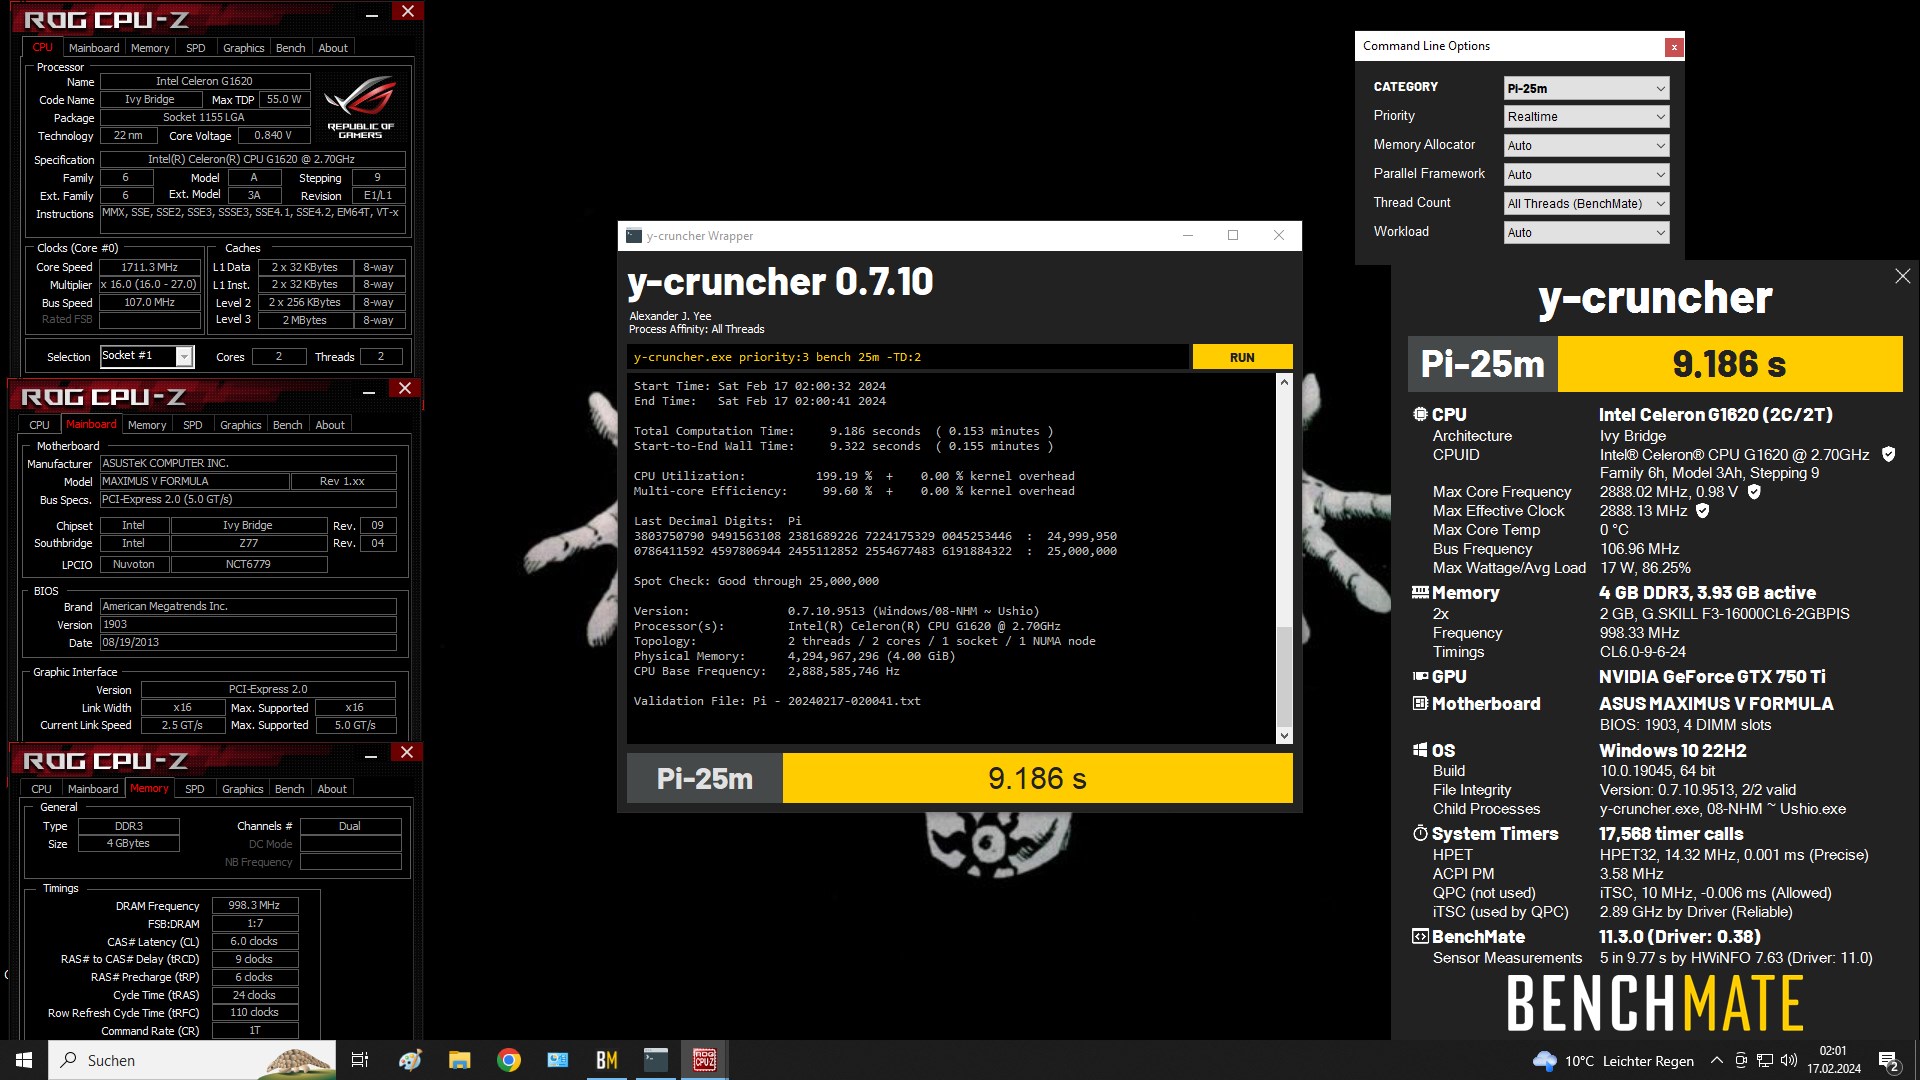Open the volume speaker tray icon
The width and height of the screenshot is (1920, 1080).
pyautogui.click(x=1788, y=1060)
